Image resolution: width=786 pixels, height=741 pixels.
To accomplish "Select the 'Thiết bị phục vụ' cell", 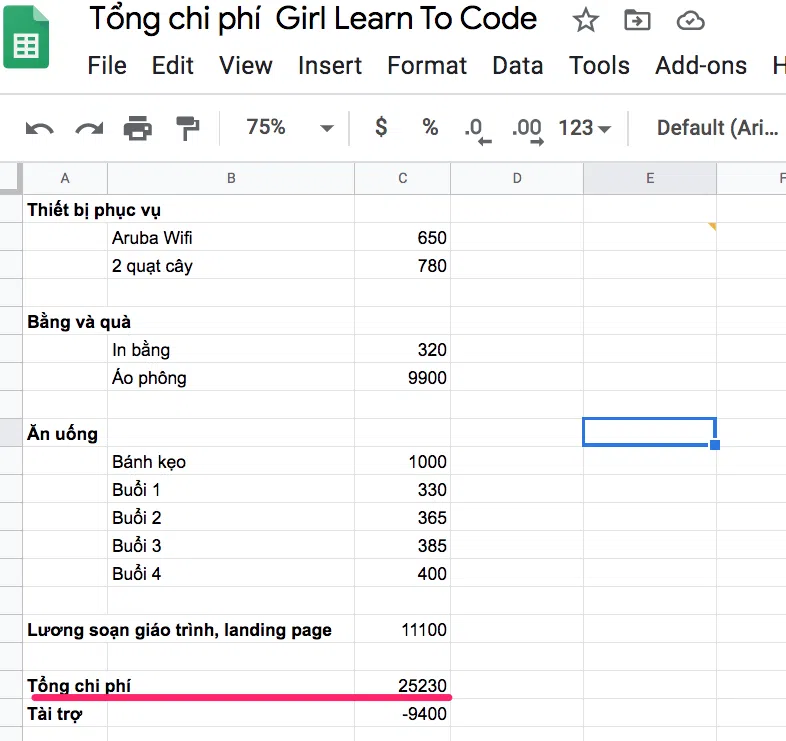I will click(x=65, y=210).
